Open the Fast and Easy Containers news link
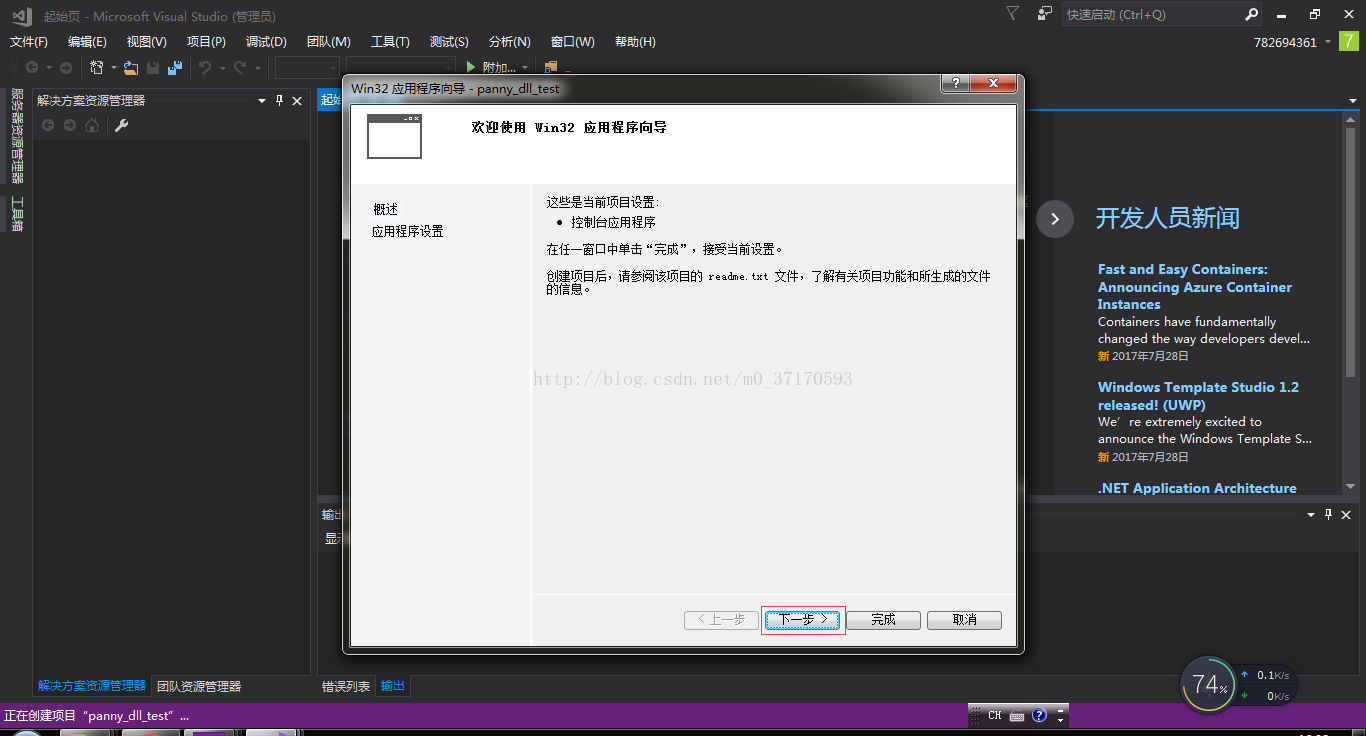 [1195, 287]
